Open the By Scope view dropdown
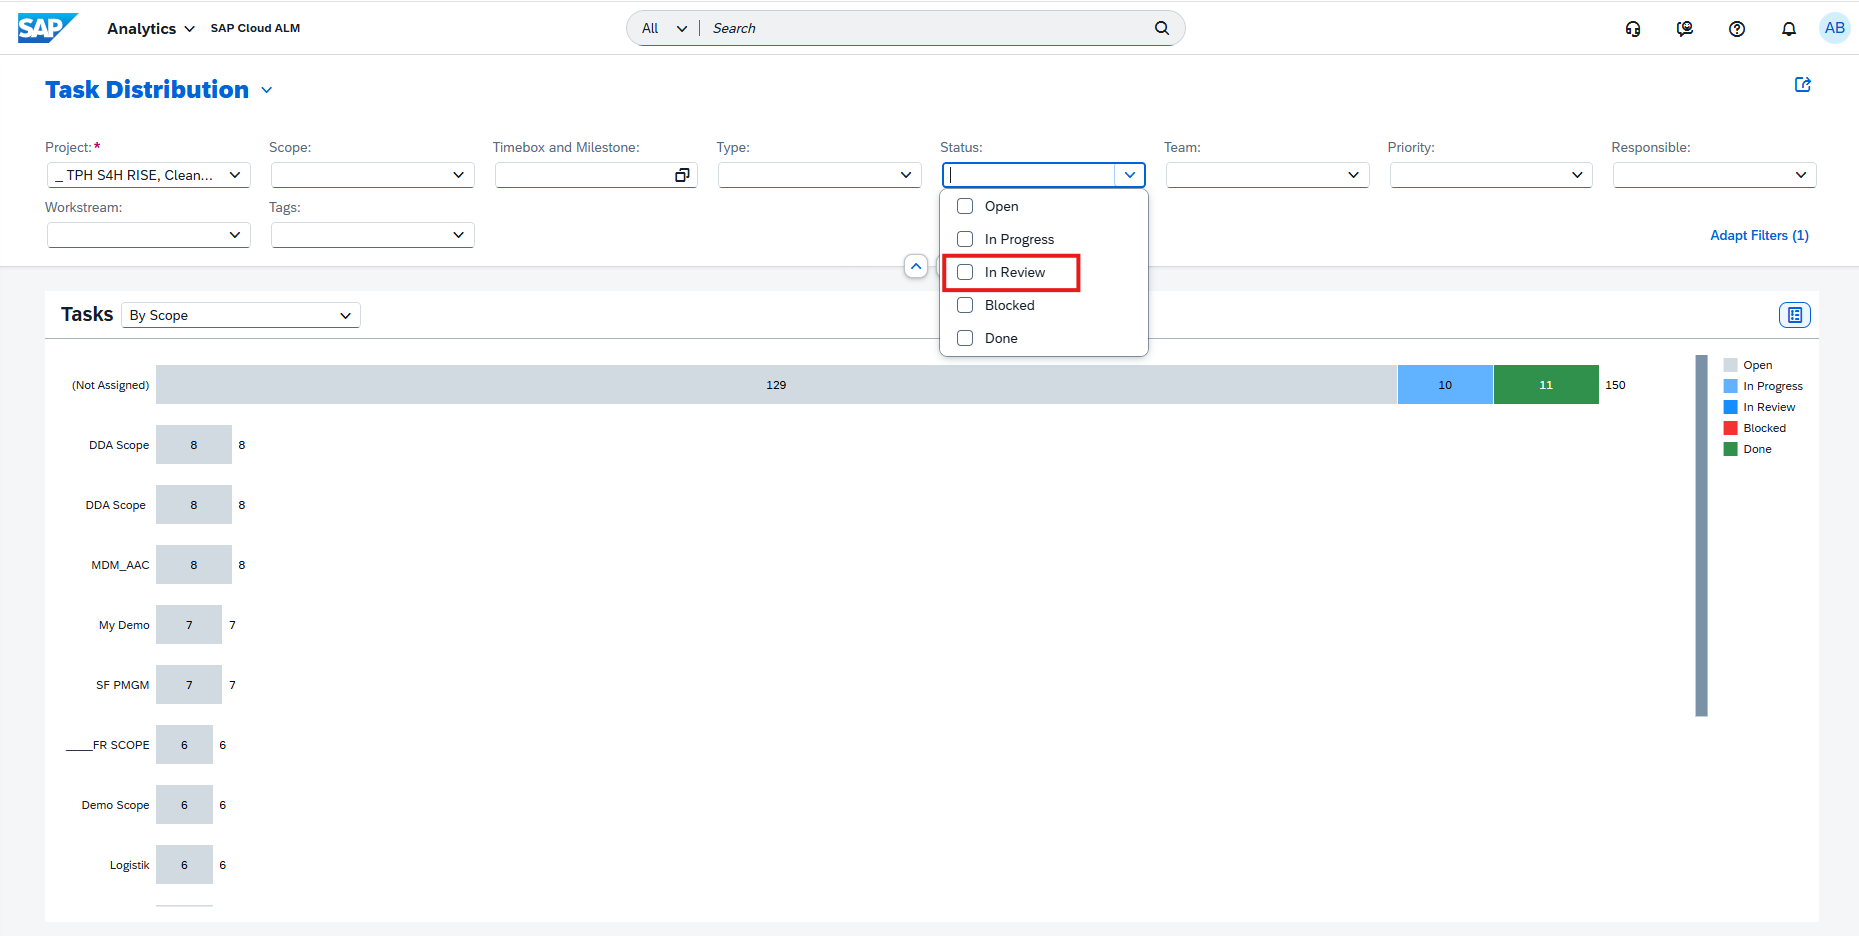Image resolution: width=1859 pixels, height=936 pixels. click(x=241, y=315)
